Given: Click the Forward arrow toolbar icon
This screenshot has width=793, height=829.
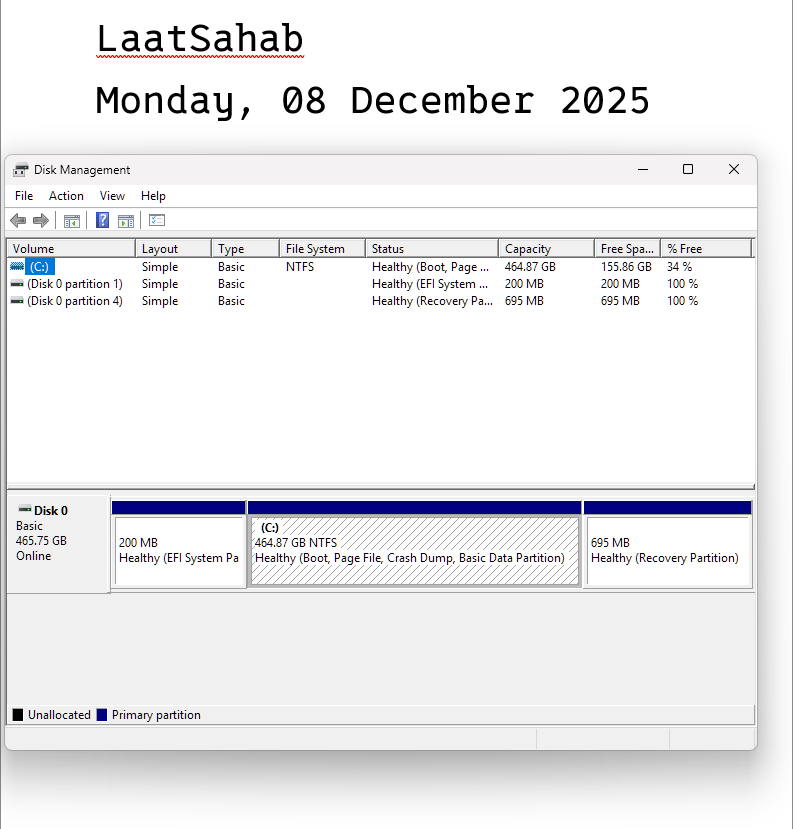Looking at the screenshot, I should (x=41, y=220).
